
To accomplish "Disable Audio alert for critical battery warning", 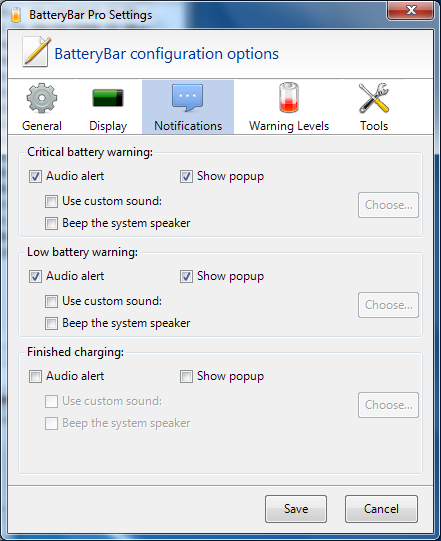I will tap(36, 177).
